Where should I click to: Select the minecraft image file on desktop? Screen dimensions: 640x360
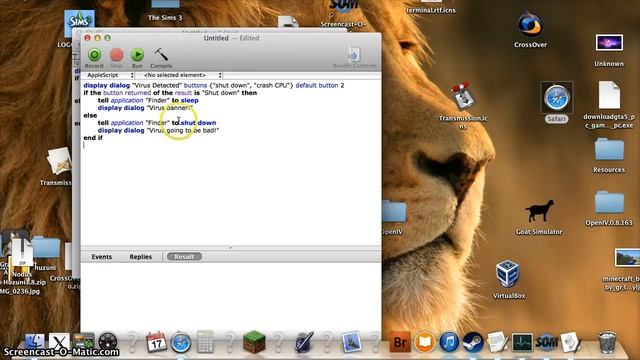coord(627,258)
